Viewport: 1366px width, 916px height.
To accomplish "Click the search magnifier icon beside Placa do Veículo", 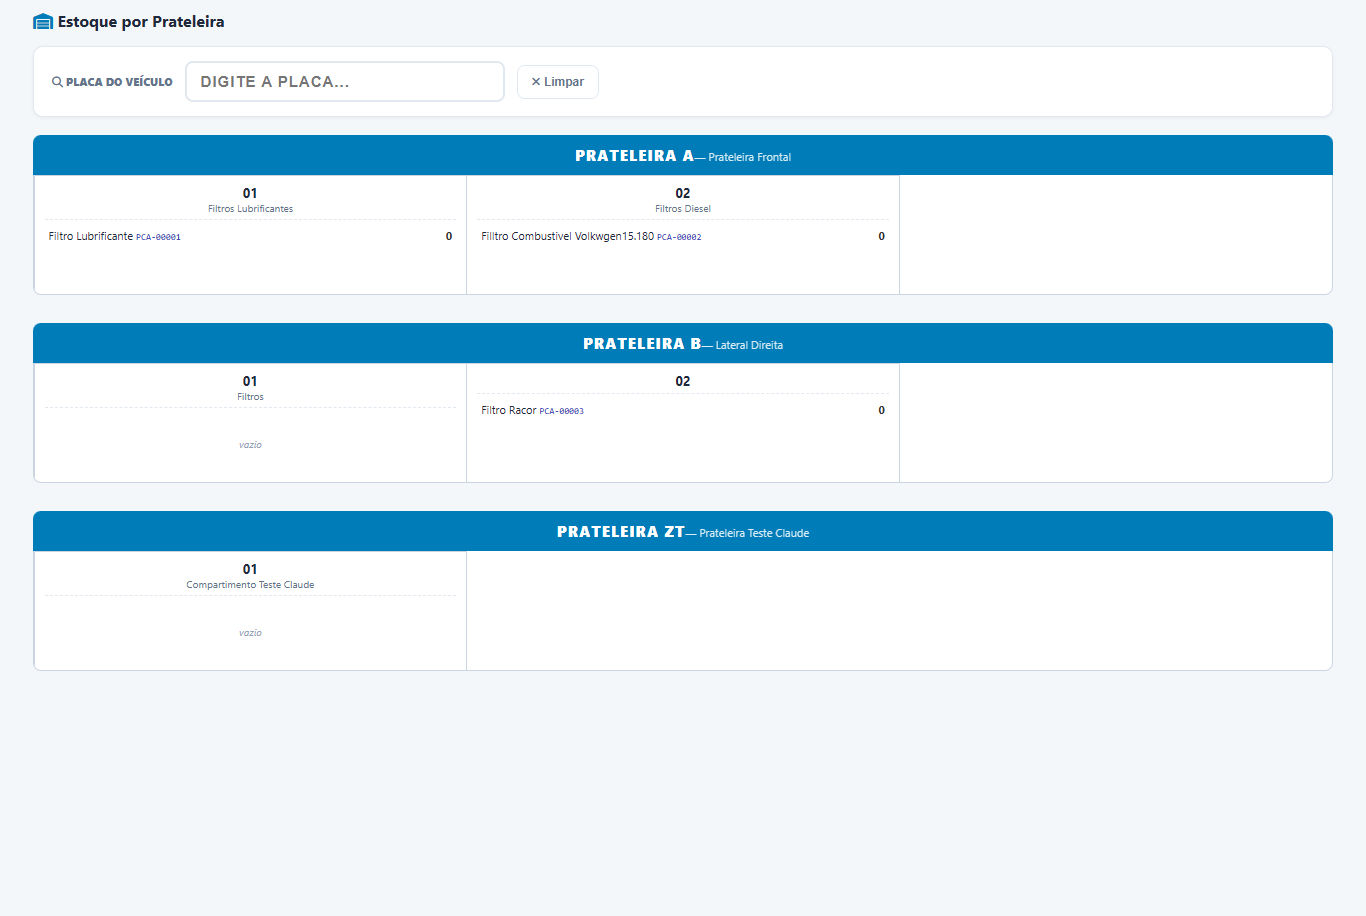I will point(57,82).
